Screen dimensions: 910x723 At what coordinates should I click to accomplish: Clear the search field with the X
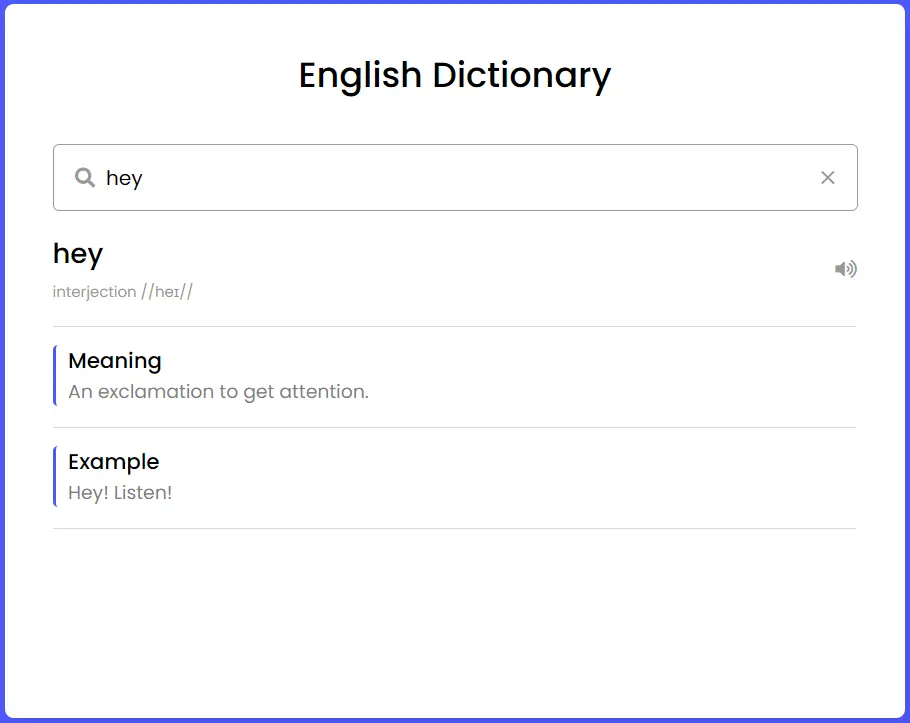(827, 178)
